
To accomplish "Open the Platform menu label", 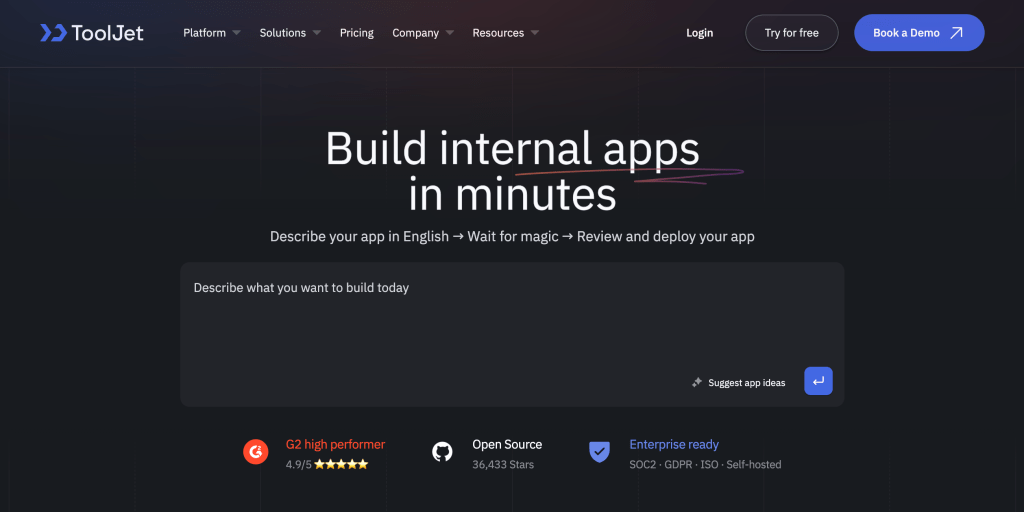I will coord(204,33).
